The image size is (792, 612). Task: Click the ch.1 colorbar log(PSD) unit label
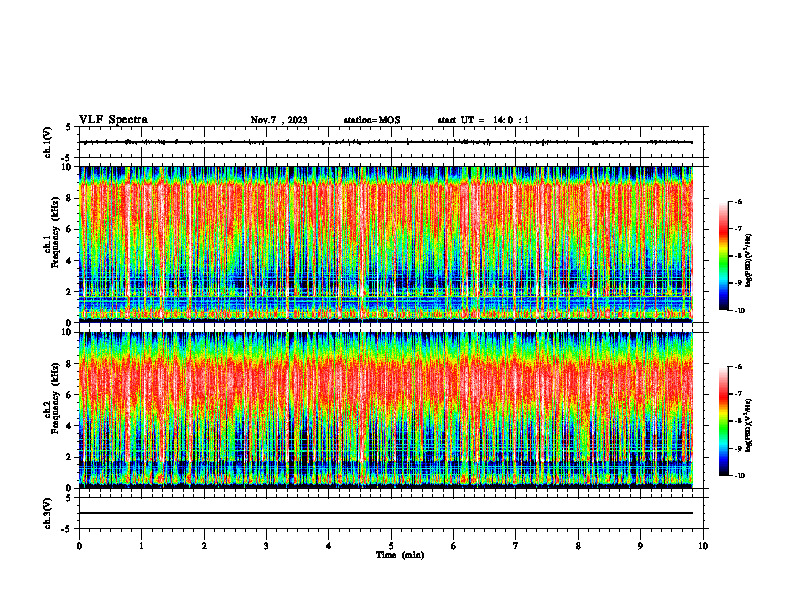point(749,261)
